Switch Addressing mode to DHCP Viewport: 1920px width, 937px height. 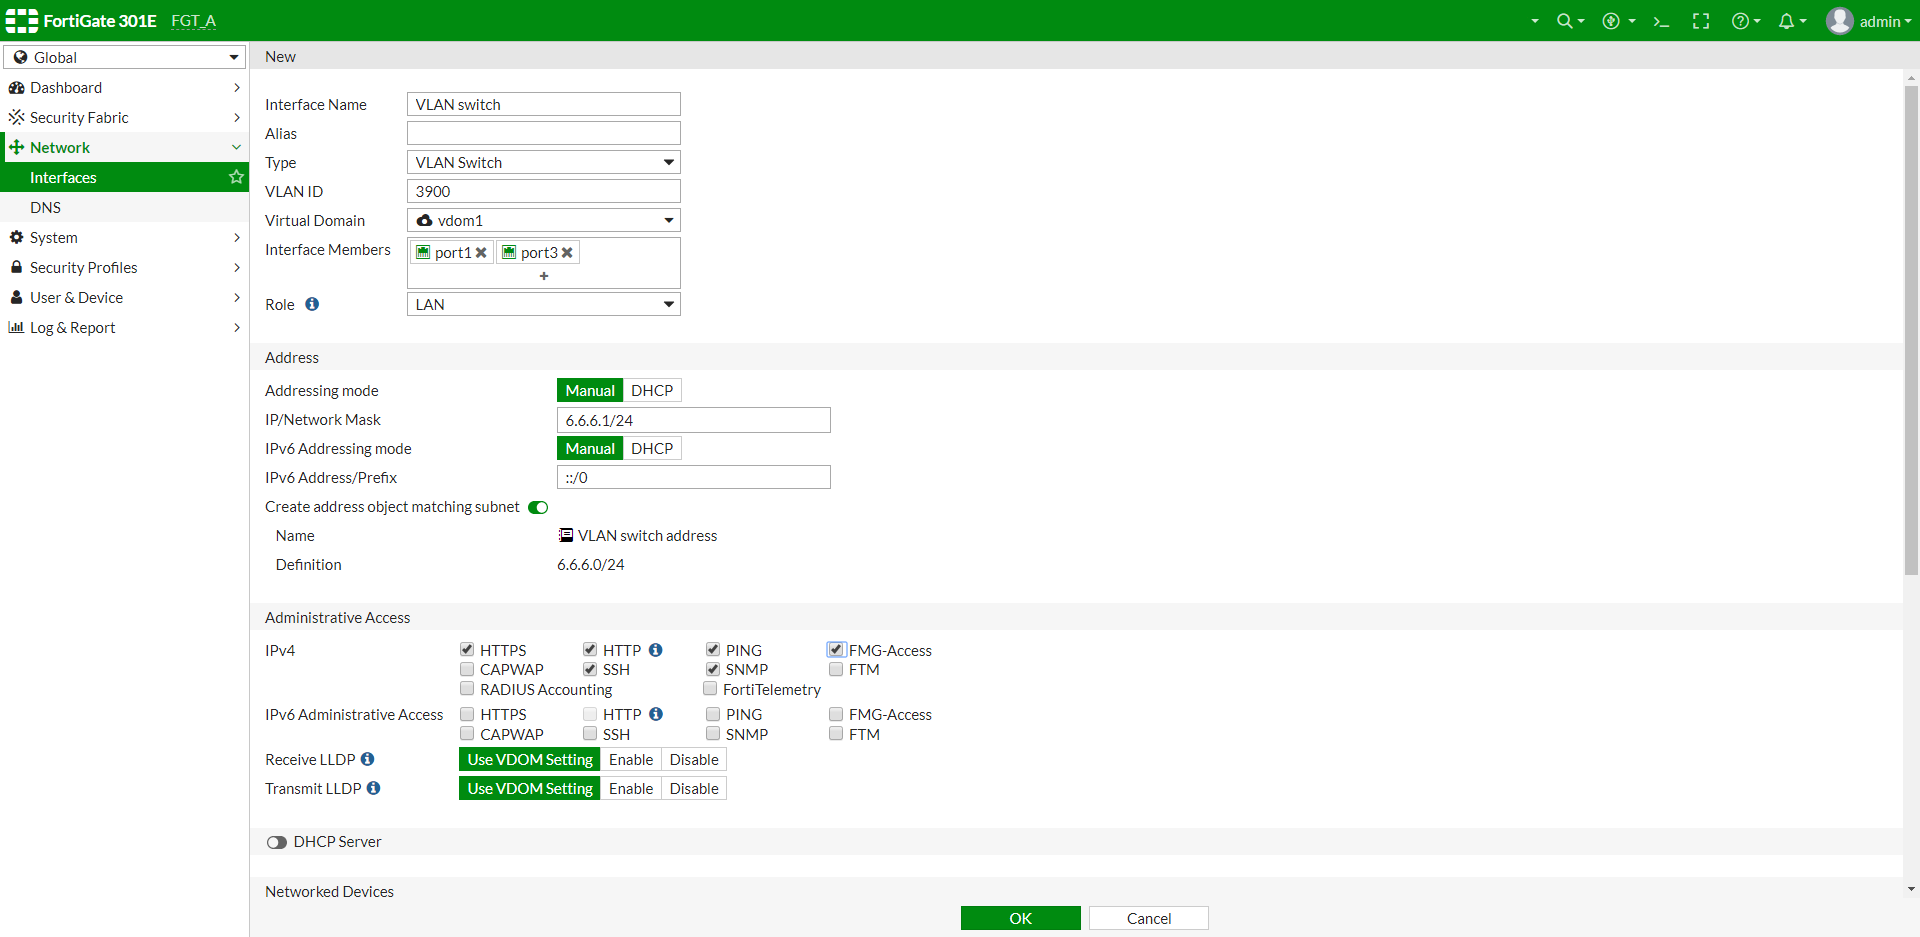pyautogui.click(x=652, y=390)
